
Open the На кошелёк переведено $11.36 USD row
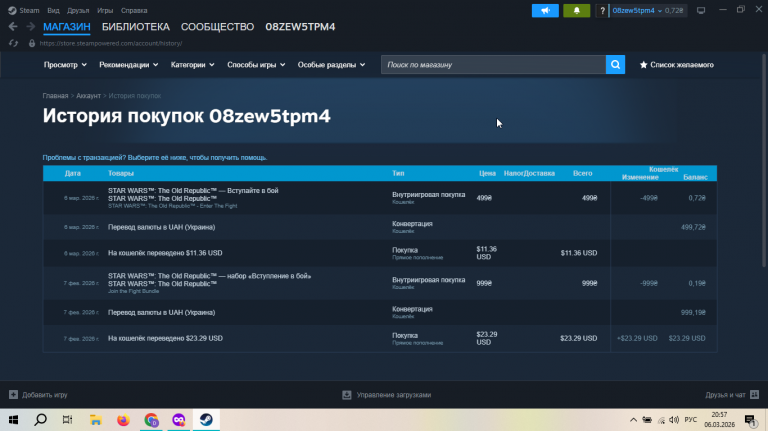tap(380, 253)
